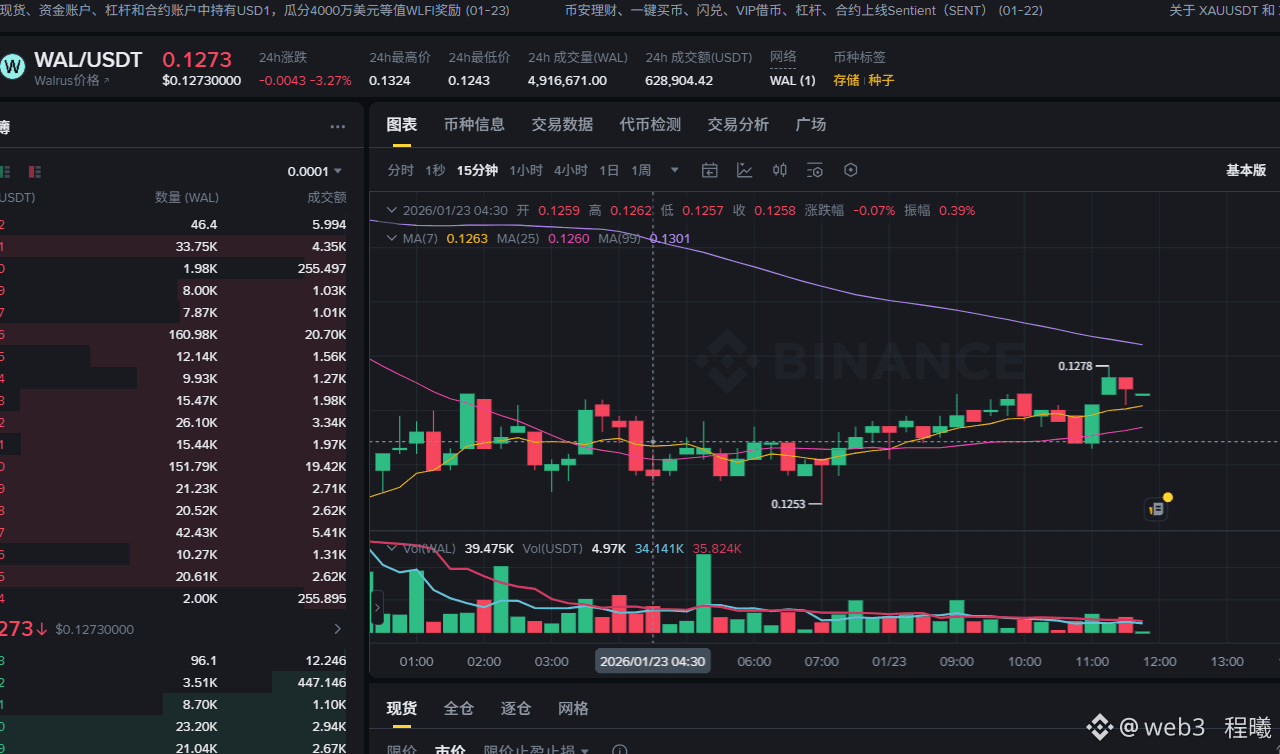
Task: Select buy order with amount 23.20K
Action: tap(174, 726)
